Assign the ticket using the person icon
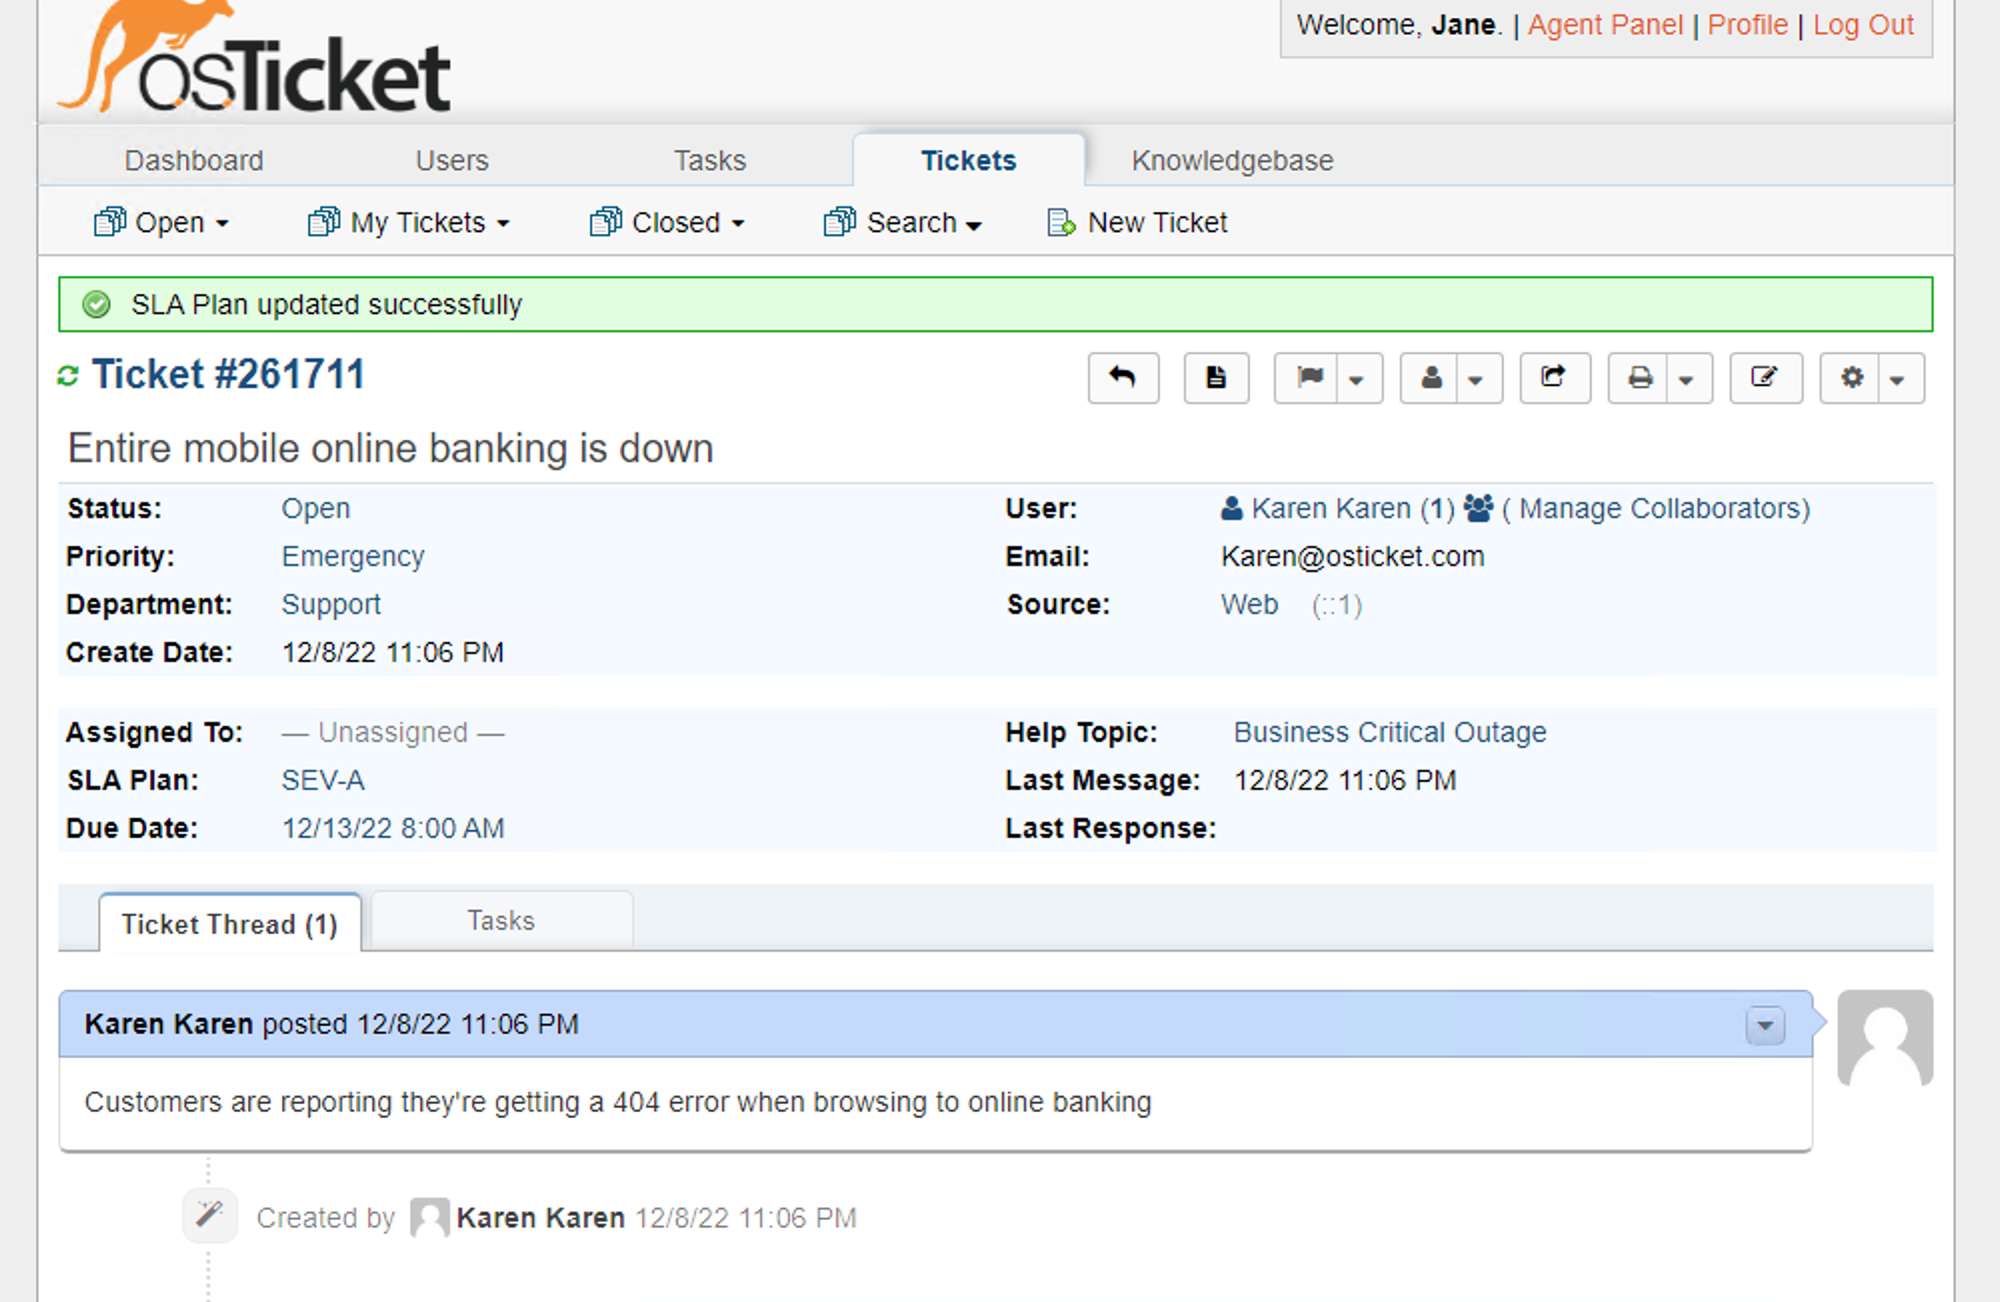This screenshot has width=2000, height=1302. pyautogui.click(x=1432, y=378)
